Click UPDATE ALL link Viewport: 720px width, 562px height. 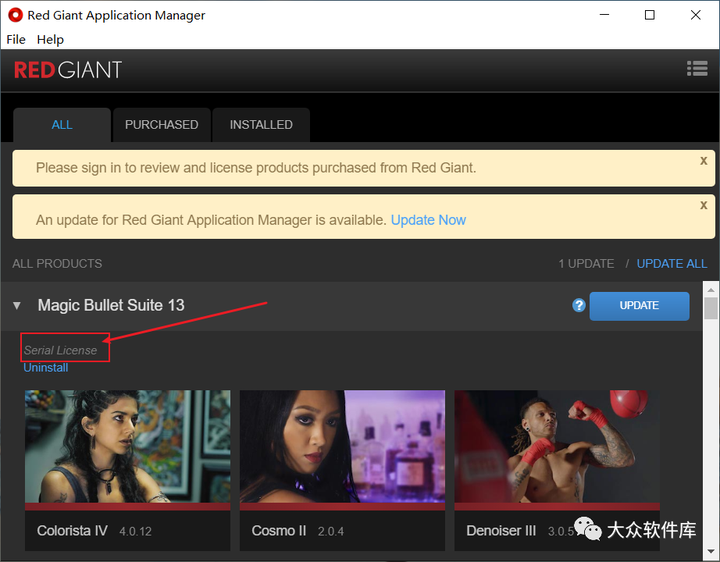pyautogui.click(x=671, y=264)
